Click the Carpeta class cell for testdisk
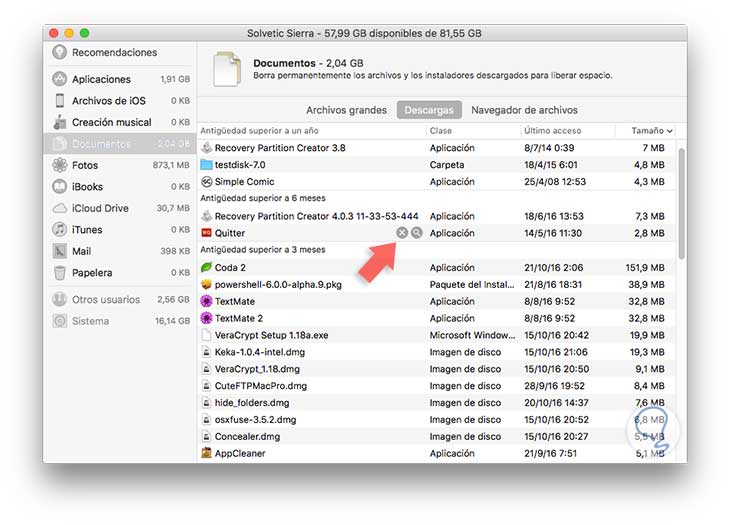 pos(446,165)
